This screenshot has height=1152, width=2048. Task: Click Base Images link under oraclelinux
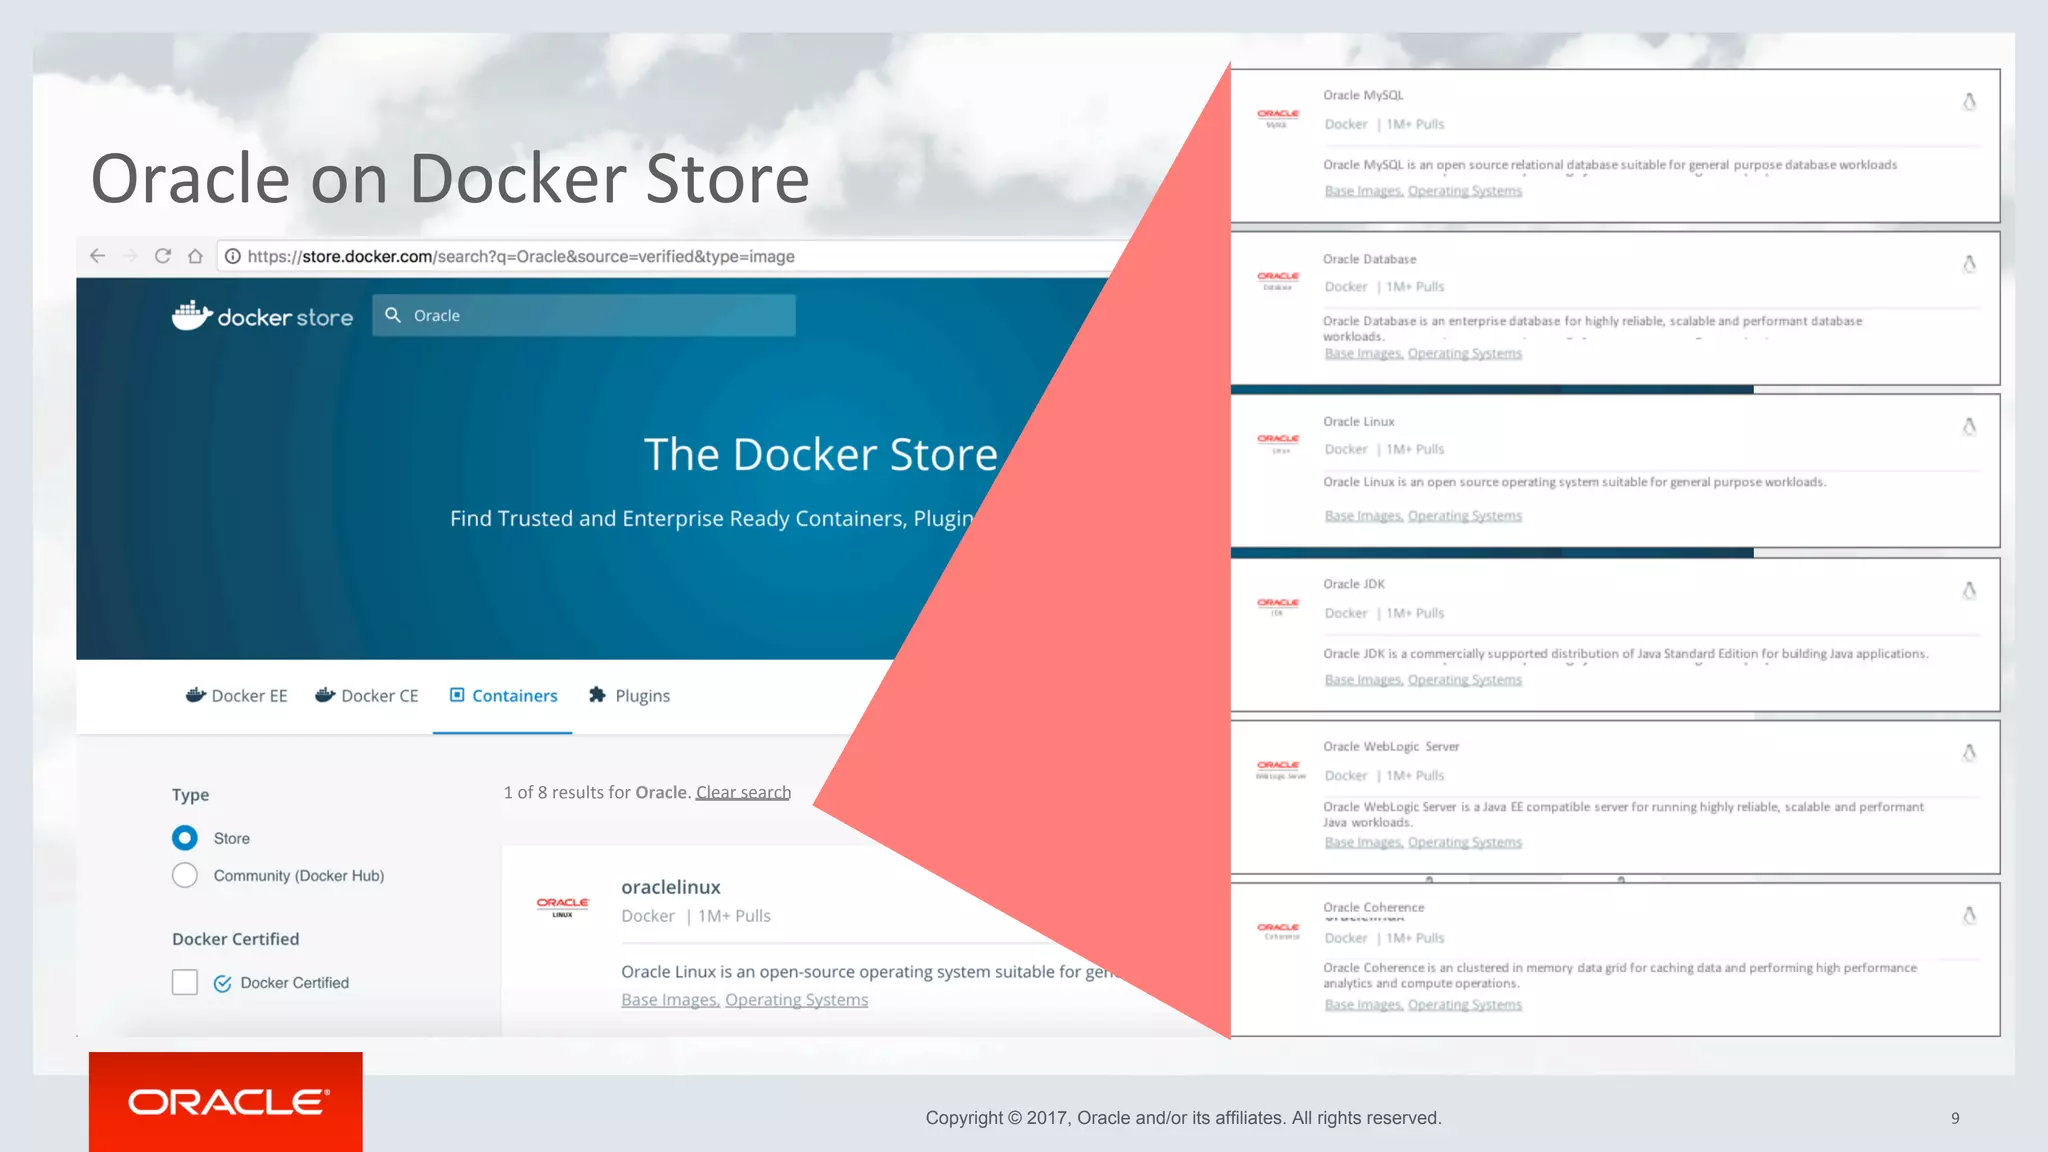click(x=670, y=1000)
